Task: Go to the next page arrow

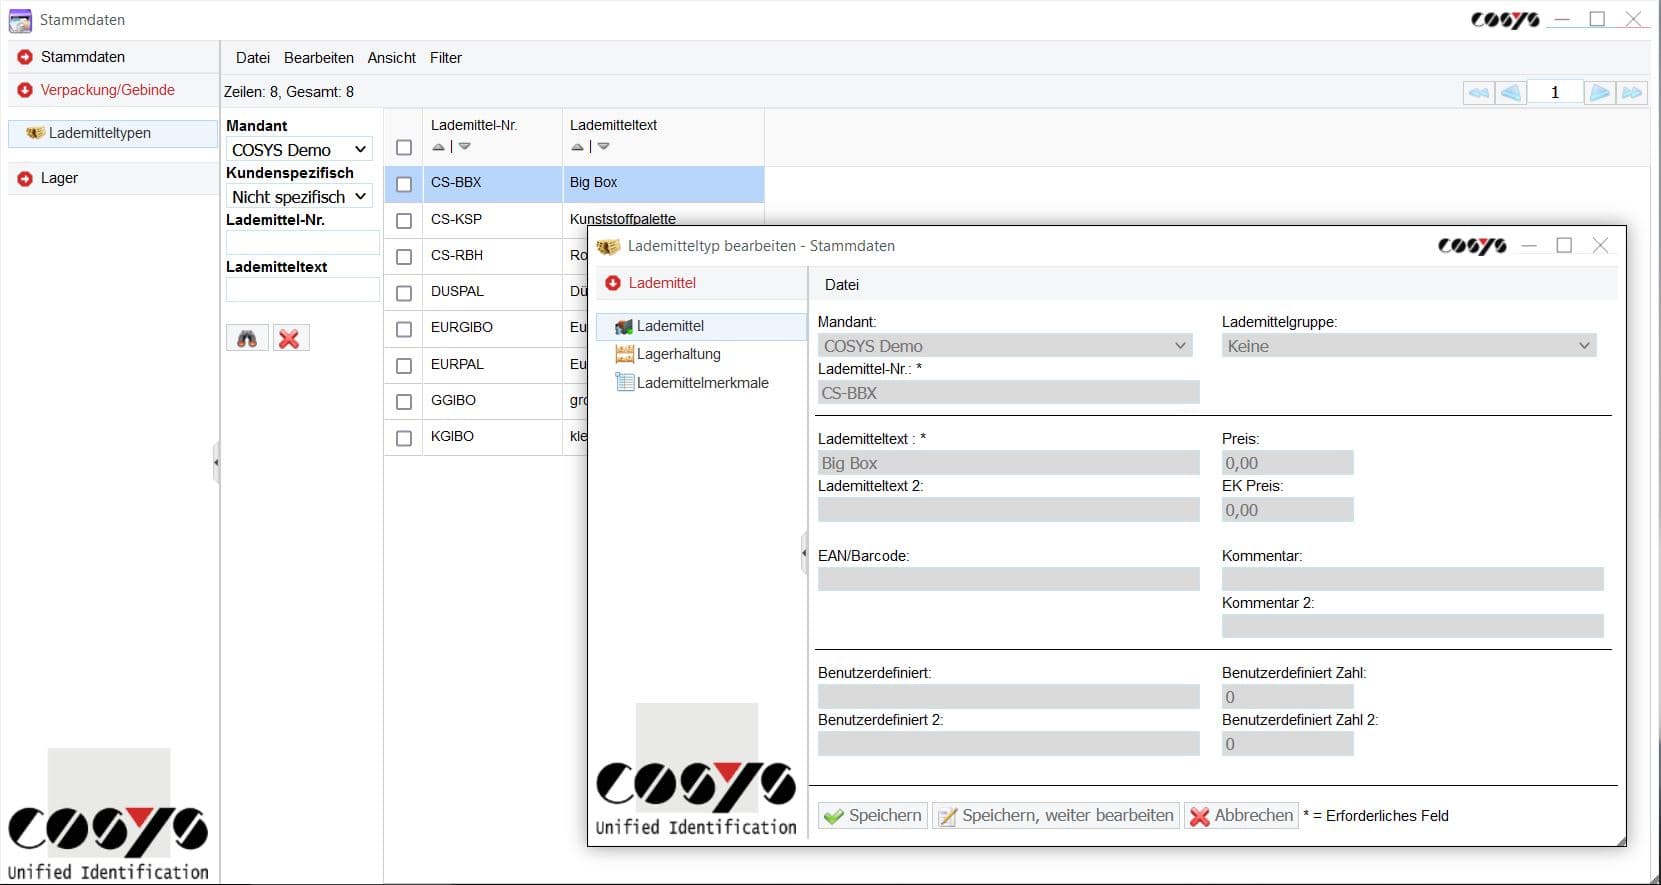Action: point(1599,93)
